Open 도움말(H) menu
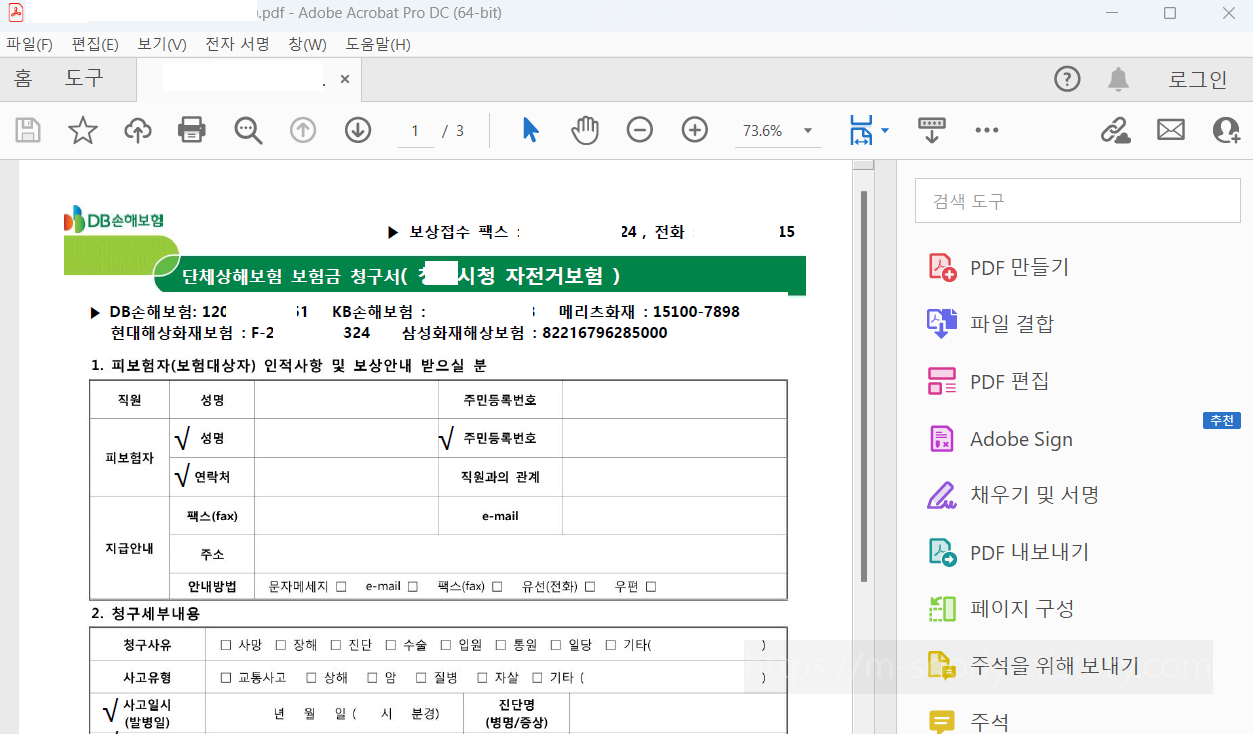1253x734 pixels. point(378,44)
